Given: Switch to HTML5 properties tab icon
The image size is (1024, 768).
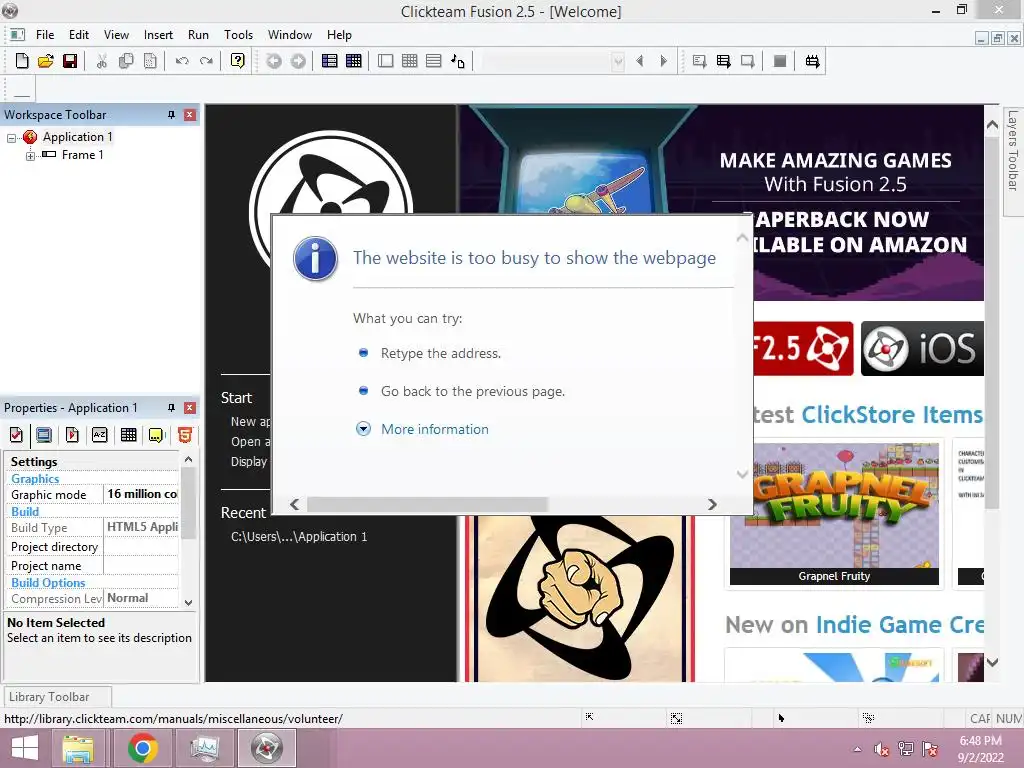Looking at the screenshot, I should pos(185,435).
